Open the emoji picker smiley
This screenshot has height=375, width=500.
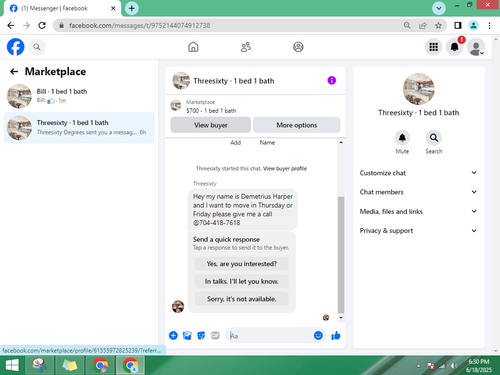318,335
